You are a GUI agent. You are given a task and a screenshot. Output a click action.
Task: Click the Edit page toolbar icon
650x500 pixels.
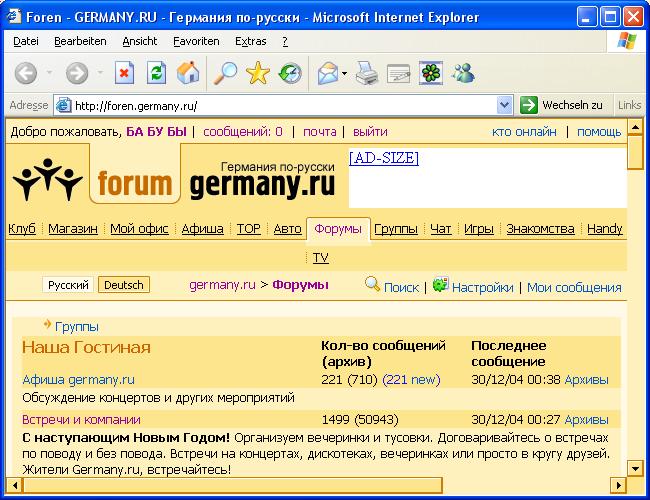(x=398, y=74)
